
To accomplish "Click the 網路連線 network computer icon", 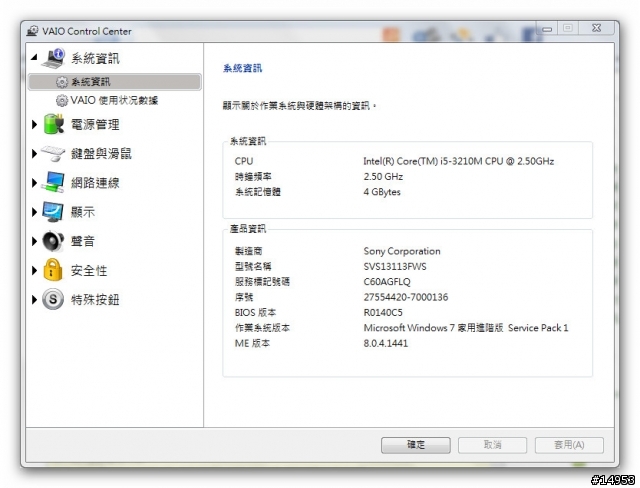I will 53,182.
